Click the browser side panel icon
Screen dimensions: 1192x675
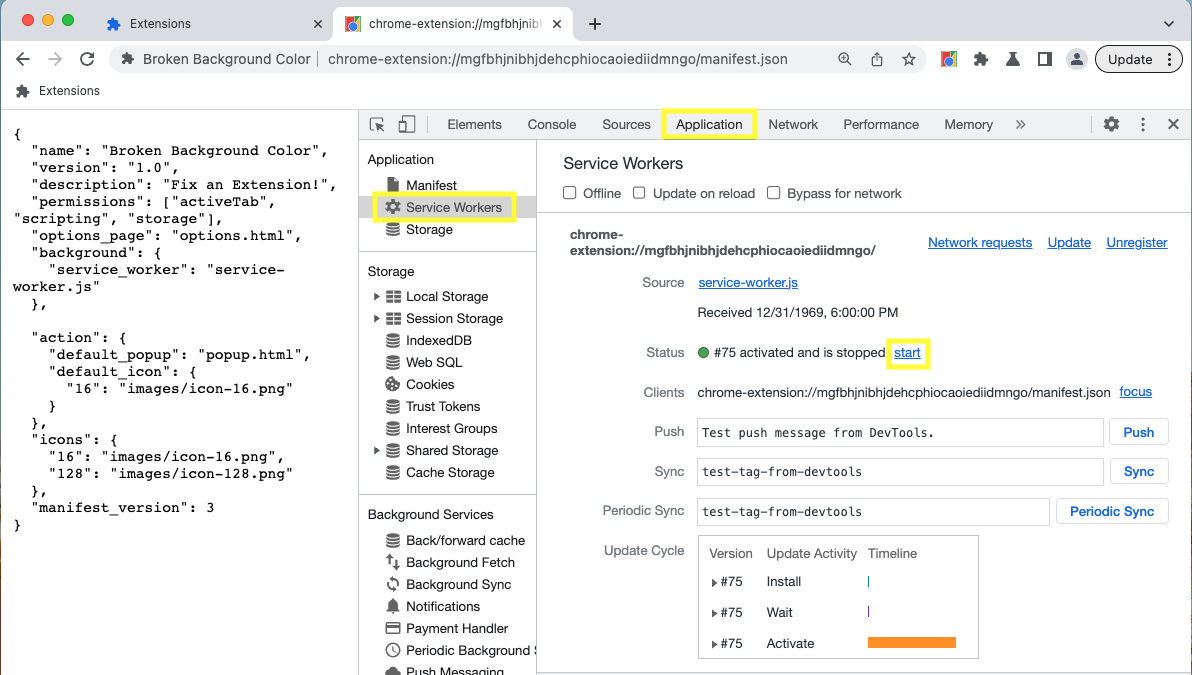coord(1044,59)
